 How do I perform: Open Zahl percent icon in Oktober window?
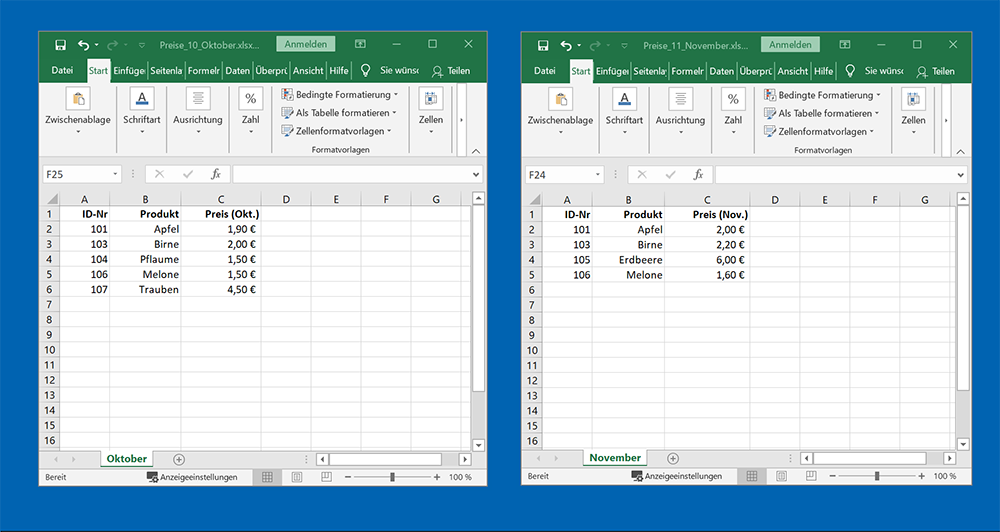pyautogui.click(x=251, y=98)
